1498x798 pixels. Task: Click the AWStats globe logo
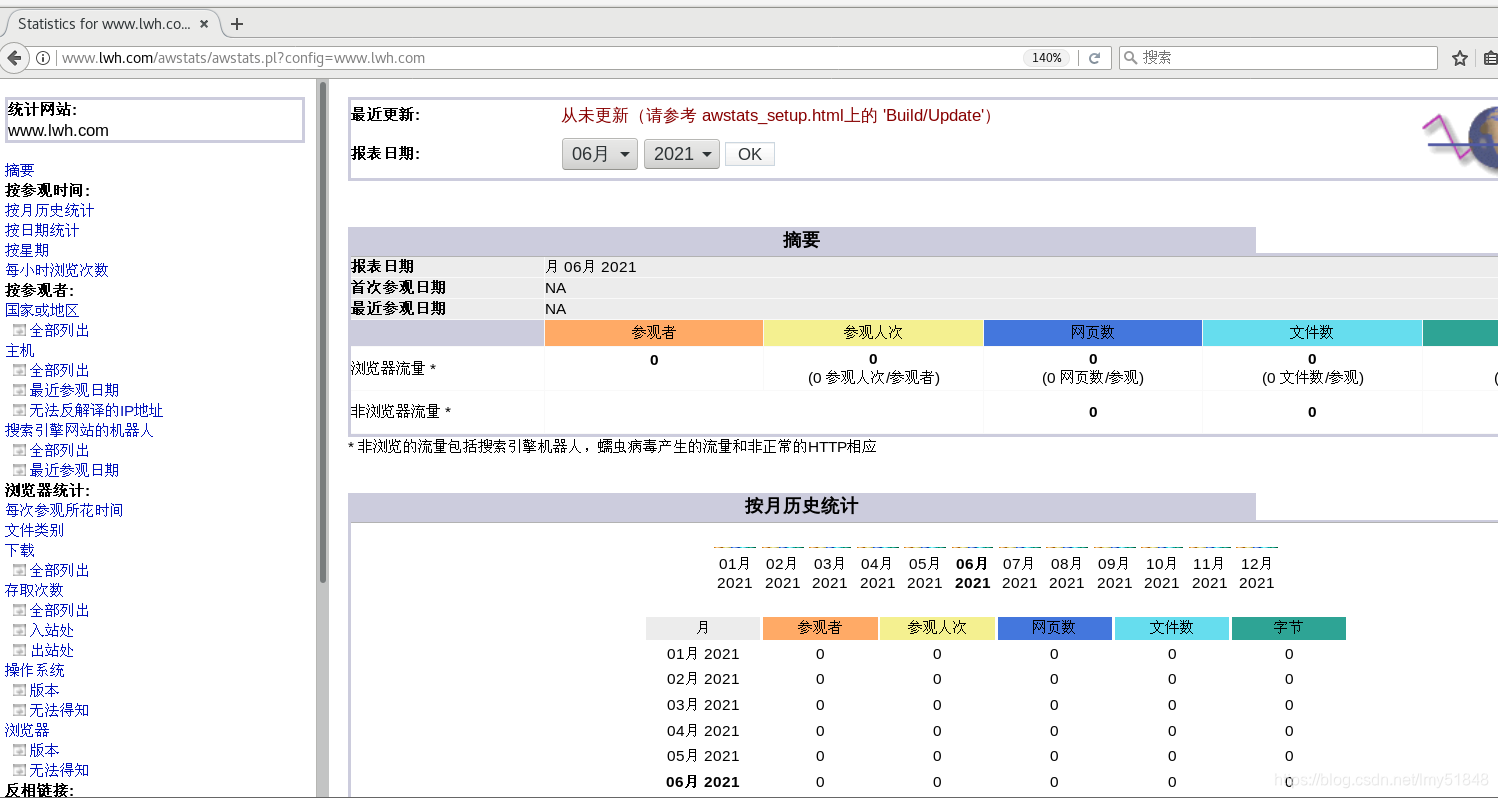coord(1462,139)
